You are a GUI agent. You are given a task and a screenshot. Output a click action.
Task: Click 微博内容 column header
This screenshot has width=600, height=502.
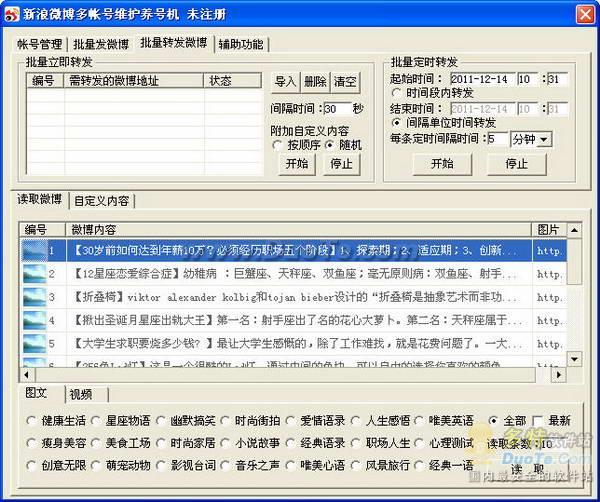coord(298,230)
